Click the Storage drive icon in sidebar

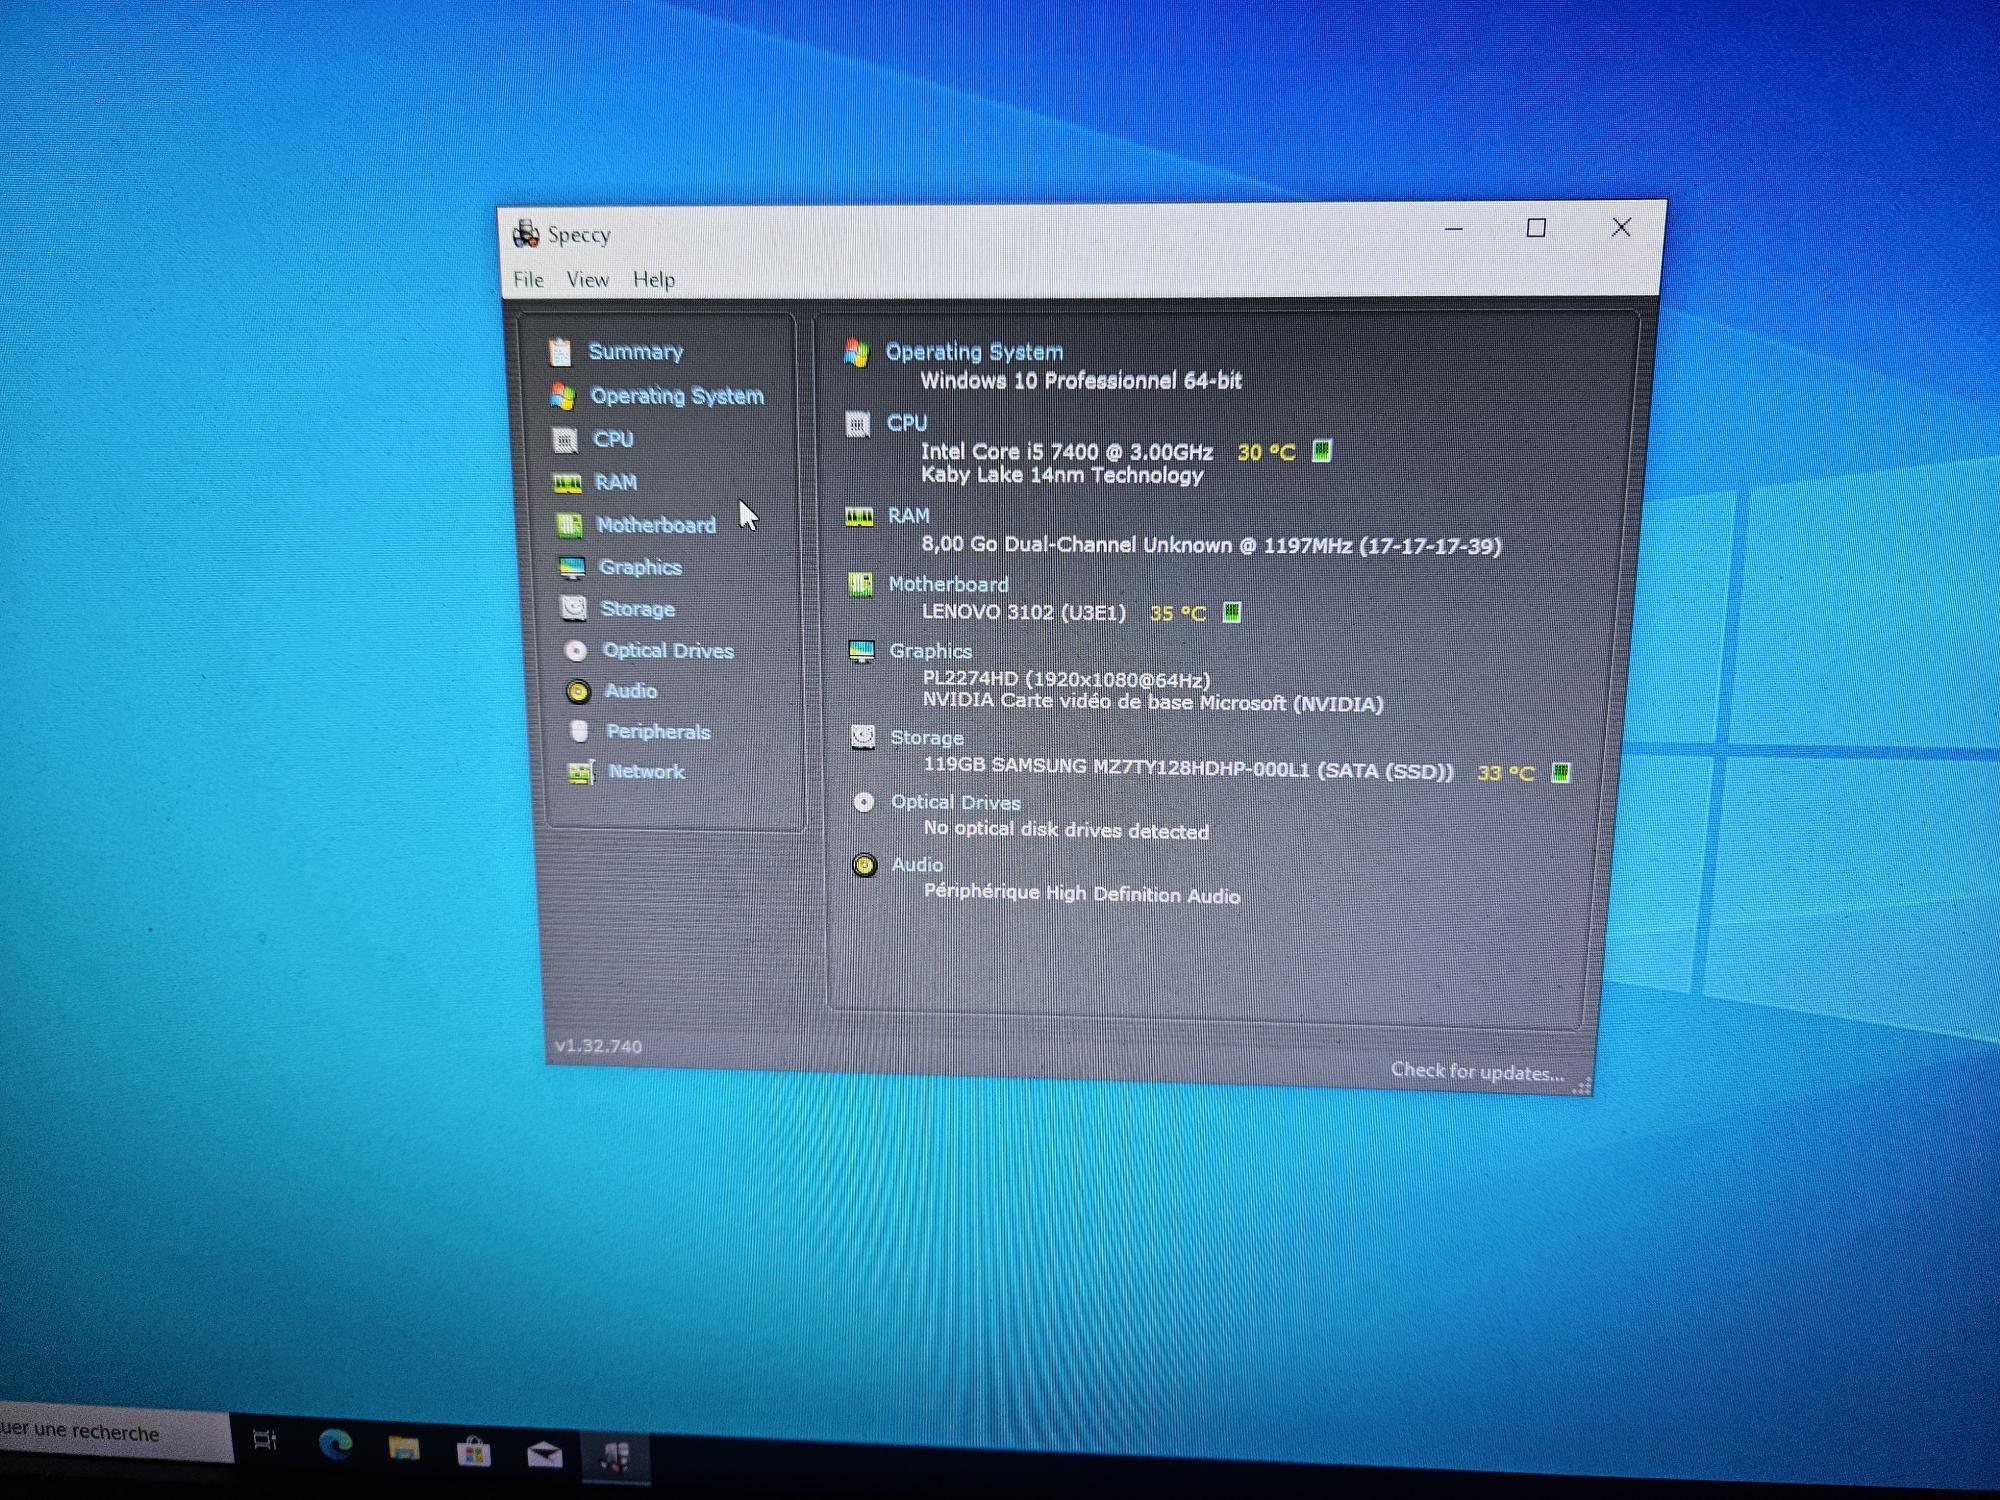[x=574, y=609]
